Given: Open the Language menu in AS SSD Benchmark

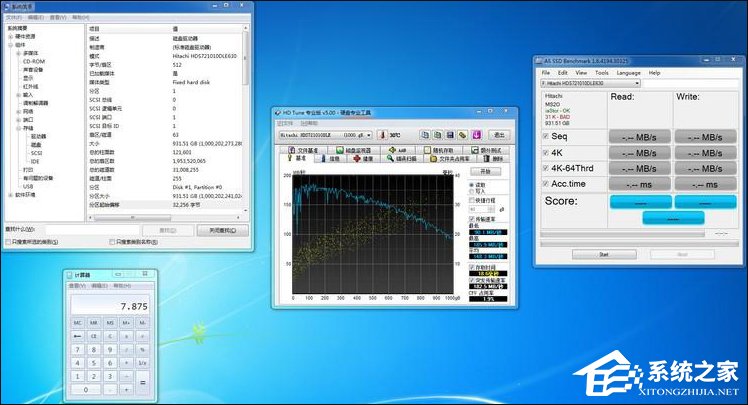Looking at the screenshot, I should click(x=628, y=72).
